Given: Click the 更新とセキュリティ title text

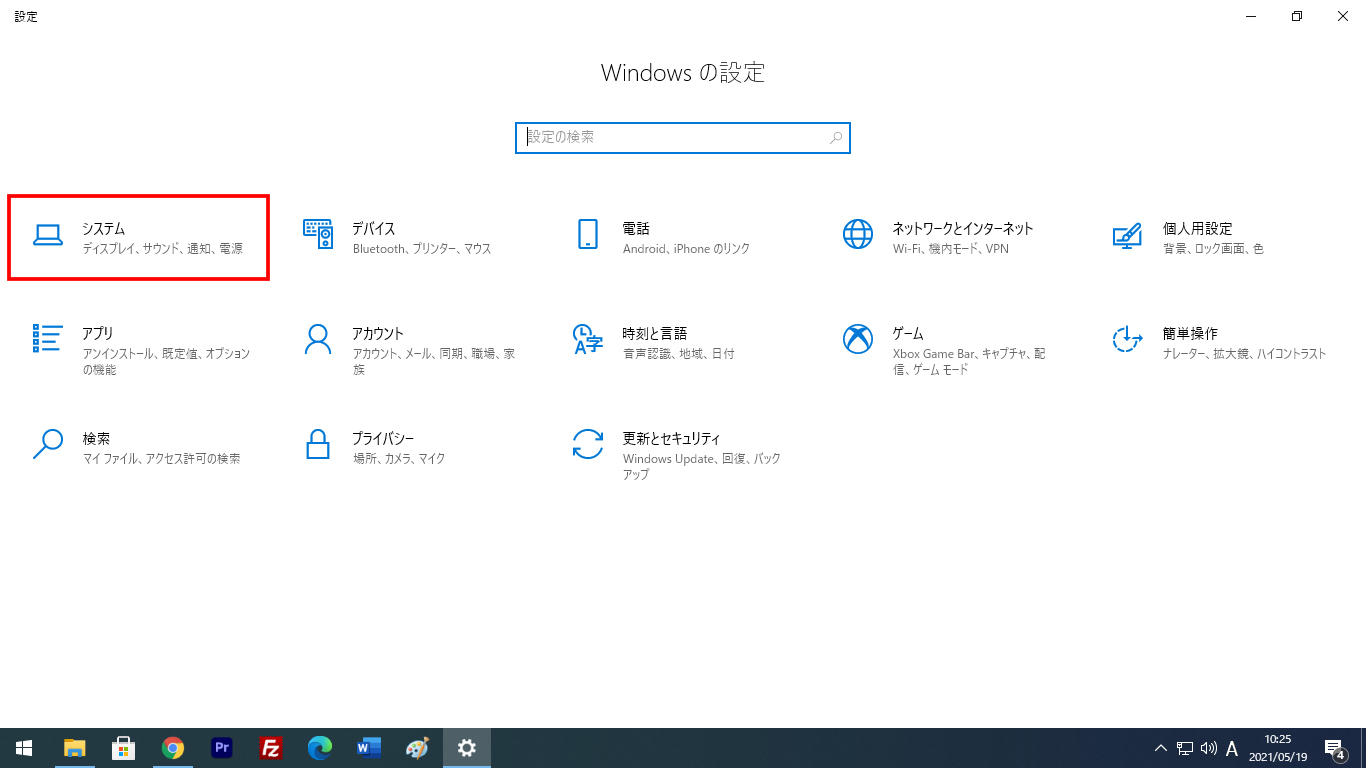Looking at the screenshot, I should pos(671,439).
